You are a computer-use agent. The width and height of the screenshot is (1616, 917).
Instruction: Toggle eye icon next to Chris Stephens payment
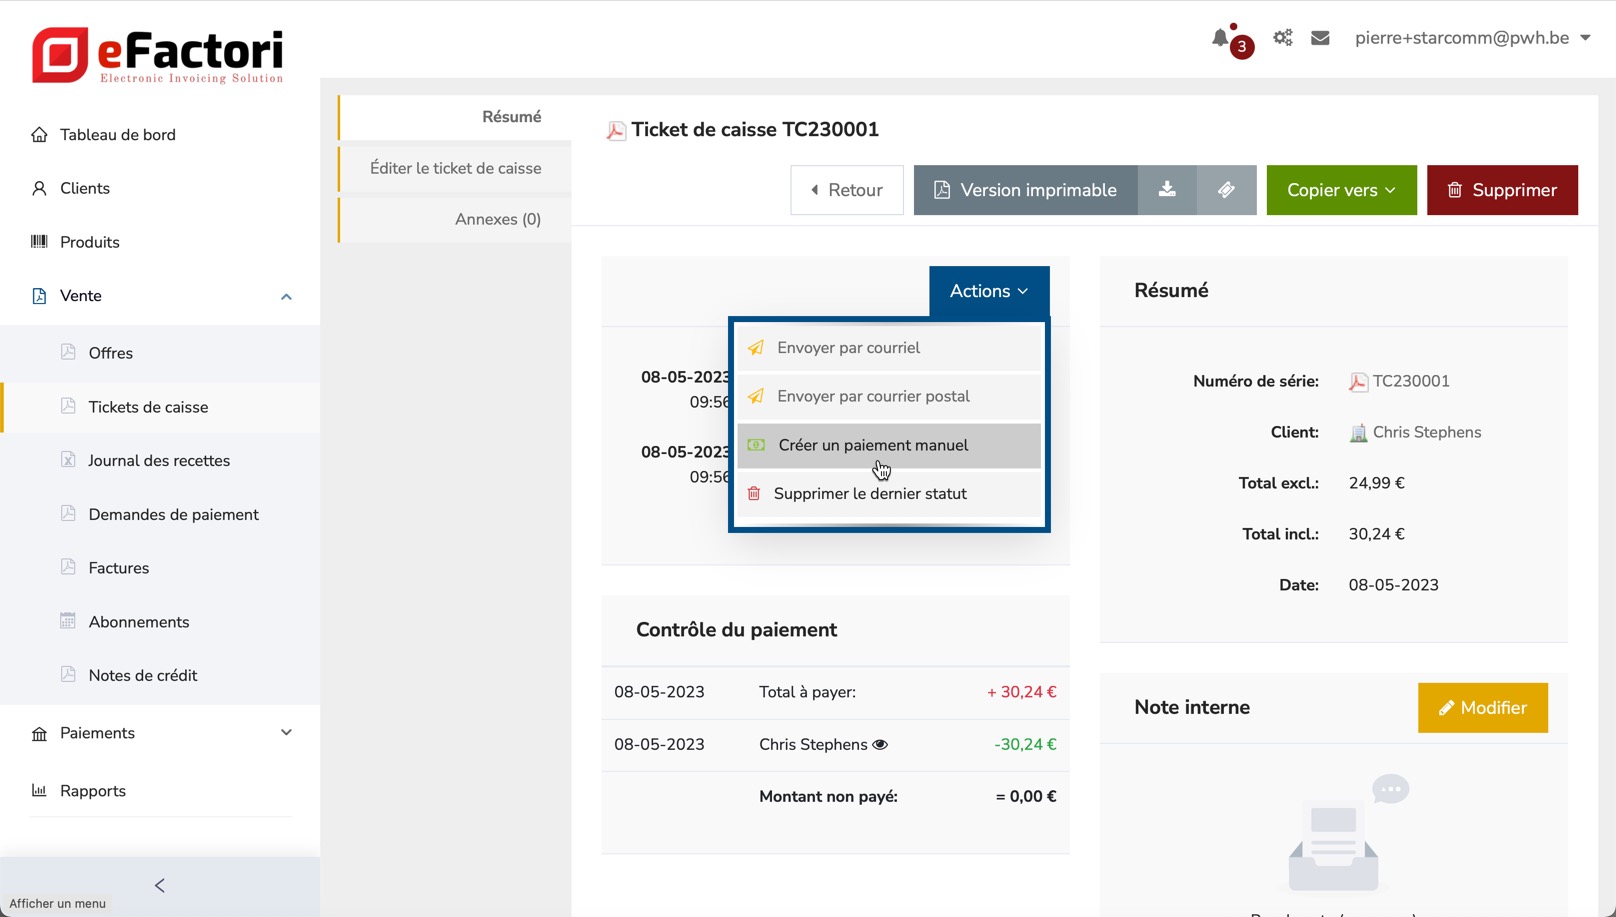coord(880,745)
